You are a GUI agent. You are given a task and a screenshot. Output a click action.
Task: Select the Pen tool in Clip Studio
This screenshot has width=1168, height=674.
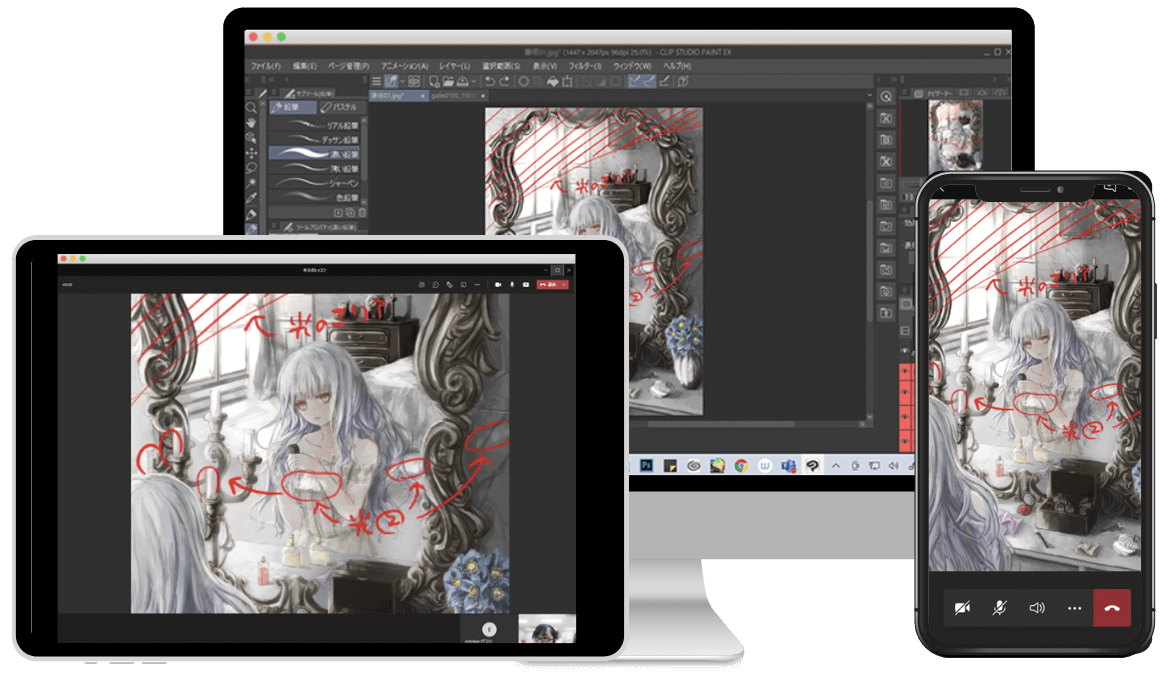pos(251,214)
